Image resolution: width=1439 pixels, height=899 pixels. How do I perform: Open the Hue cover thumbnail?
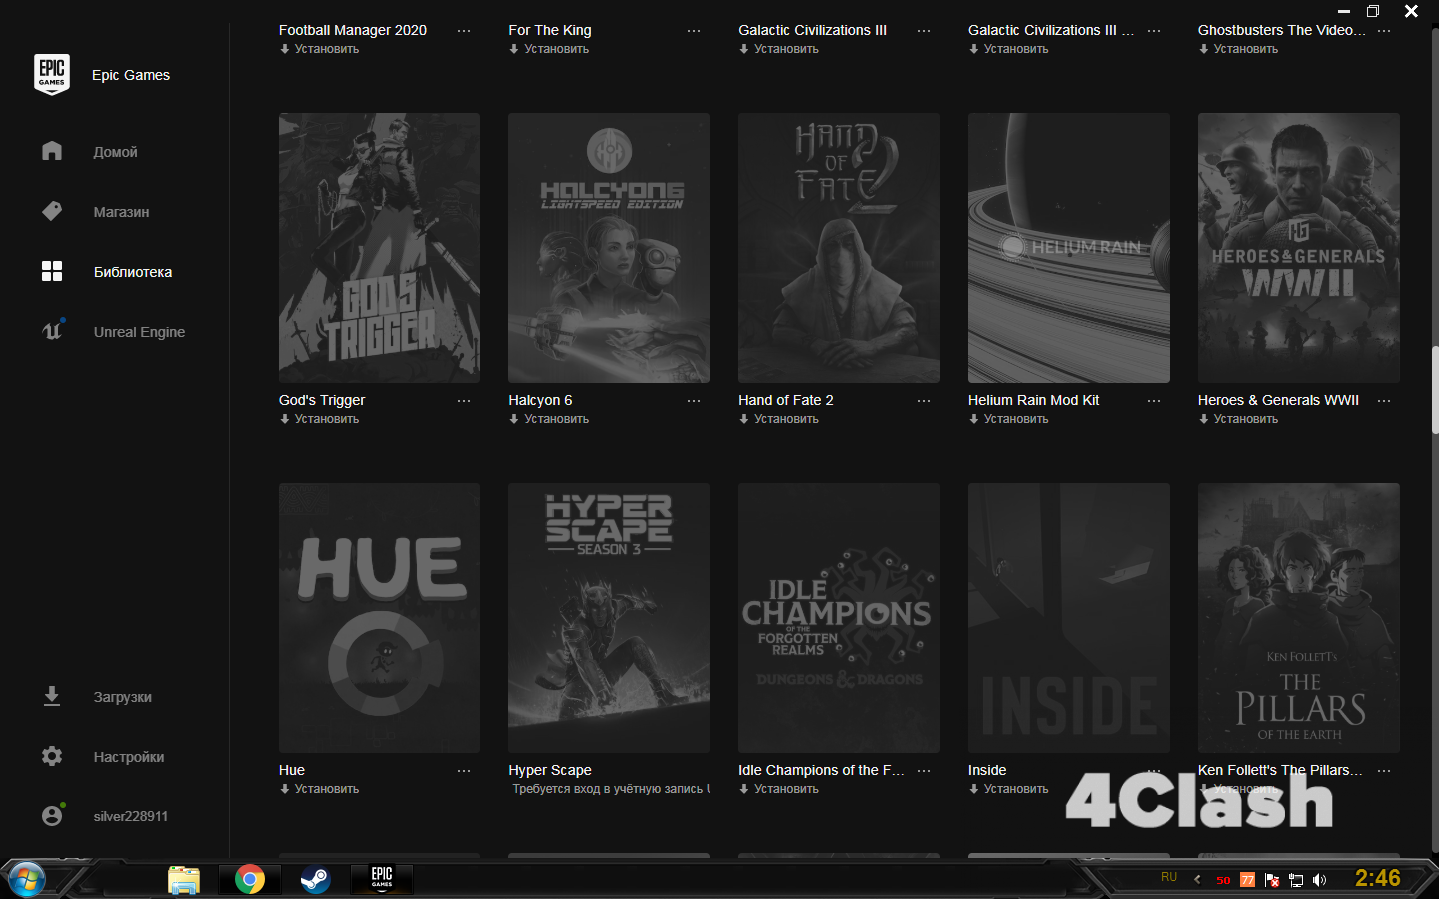(379, 618)
